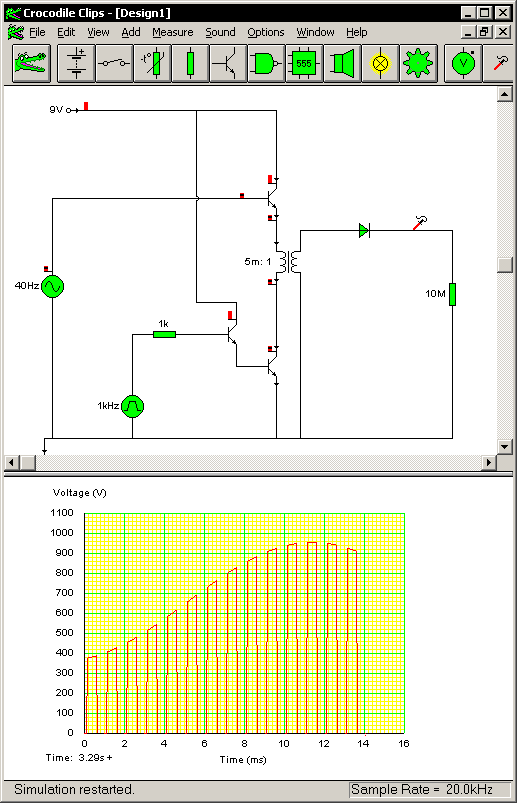Select the 40Hz sine signal generator
This screenshot has width=517, height=803.
coord(52,286)
